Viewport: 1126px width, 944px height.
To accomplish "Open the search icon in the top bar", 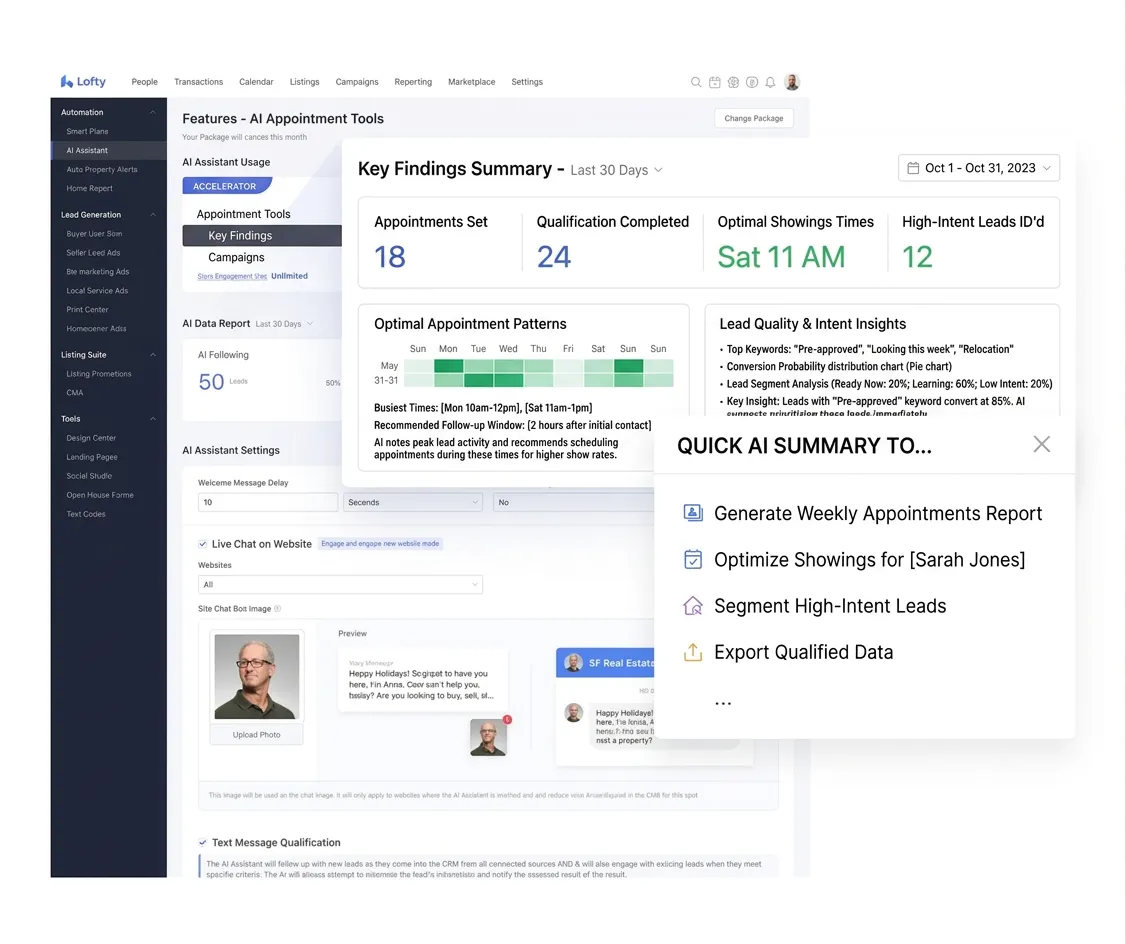I will (x=695, y=82).
